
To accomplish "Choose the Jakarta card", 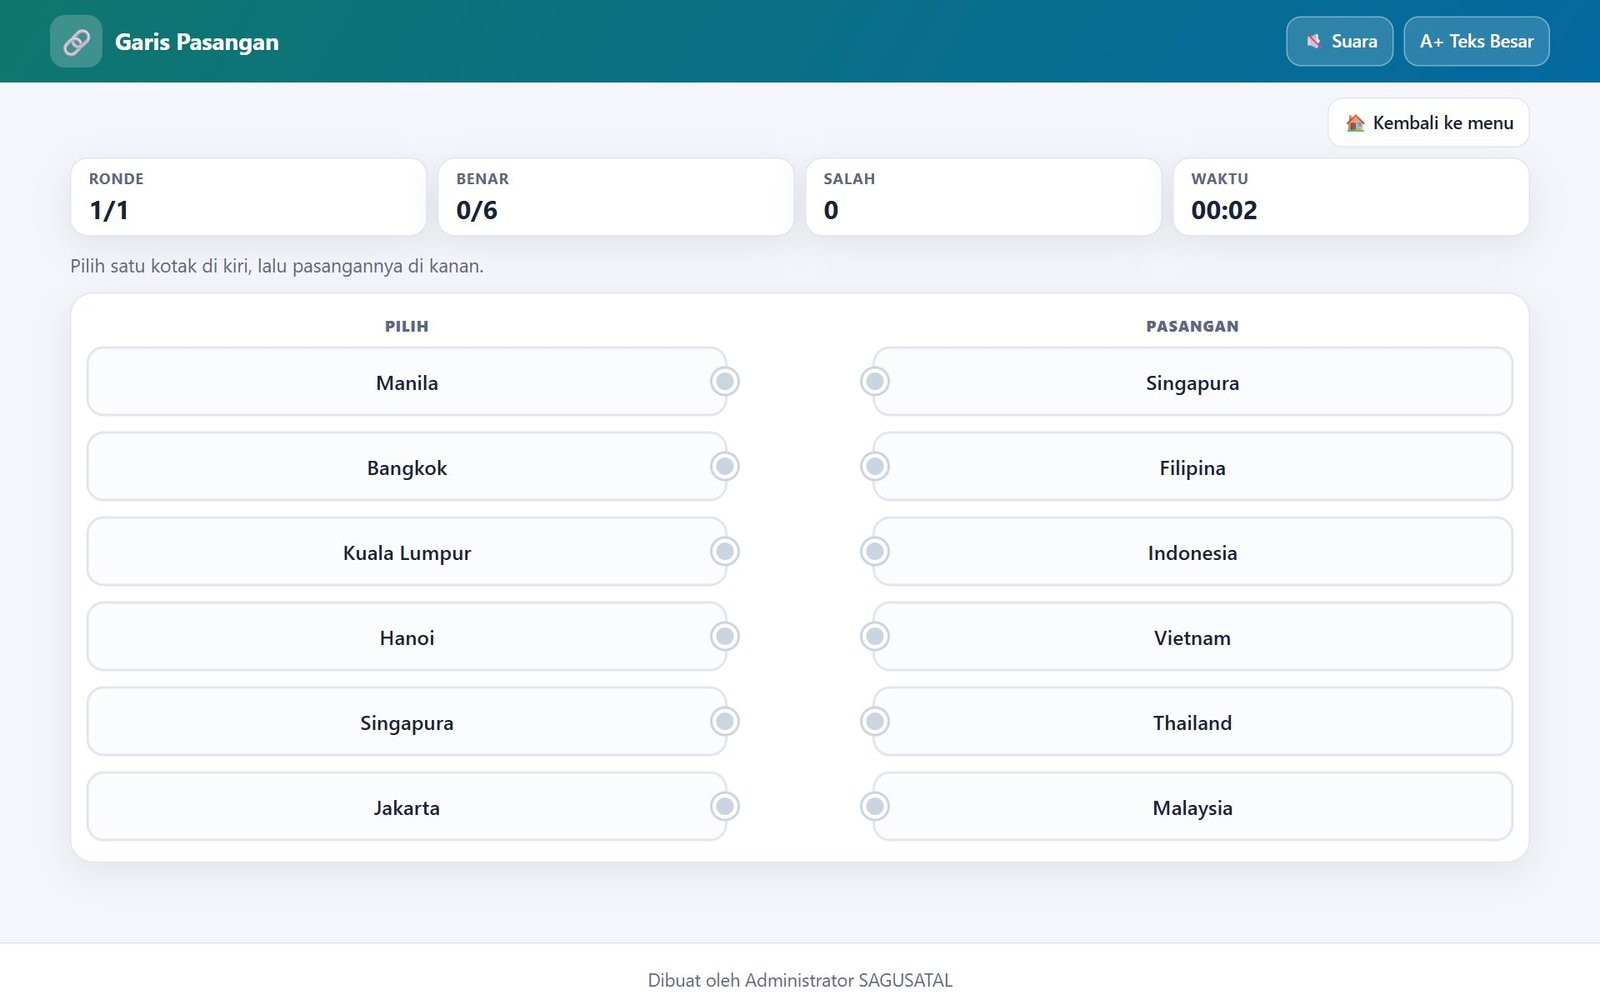I will [x=407, y=806].
